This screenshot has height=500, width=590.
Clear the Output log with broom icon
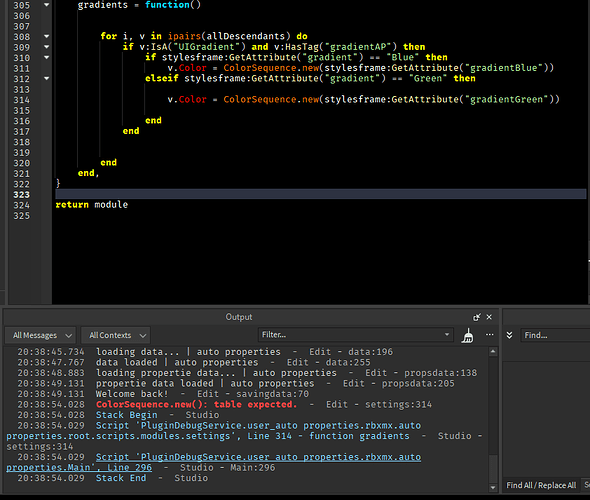[x=468, y=336]
